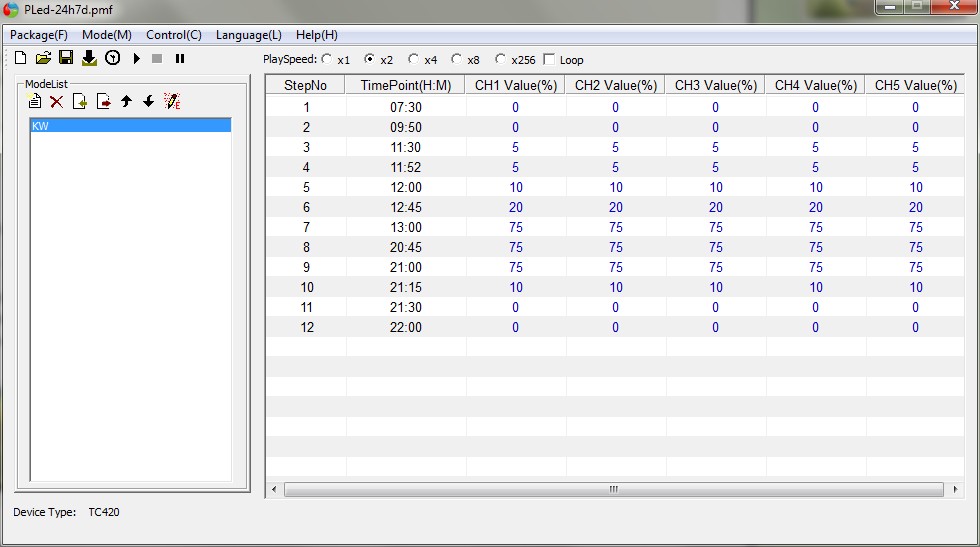Open the Control(C) menu
Screen dimensions: 980x547
pyautogui.click(x=174, y=35)
